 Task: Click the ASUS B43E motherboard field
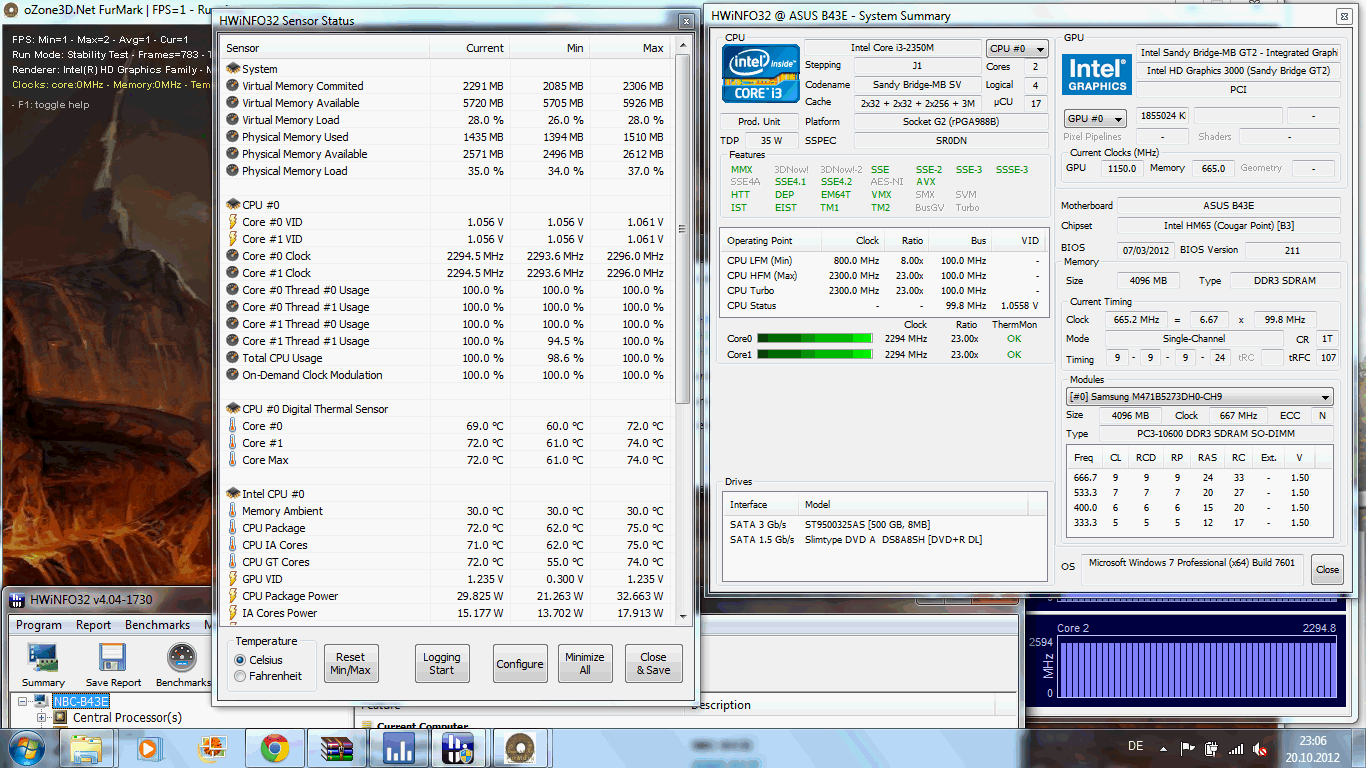click(x=1229, y=206)
